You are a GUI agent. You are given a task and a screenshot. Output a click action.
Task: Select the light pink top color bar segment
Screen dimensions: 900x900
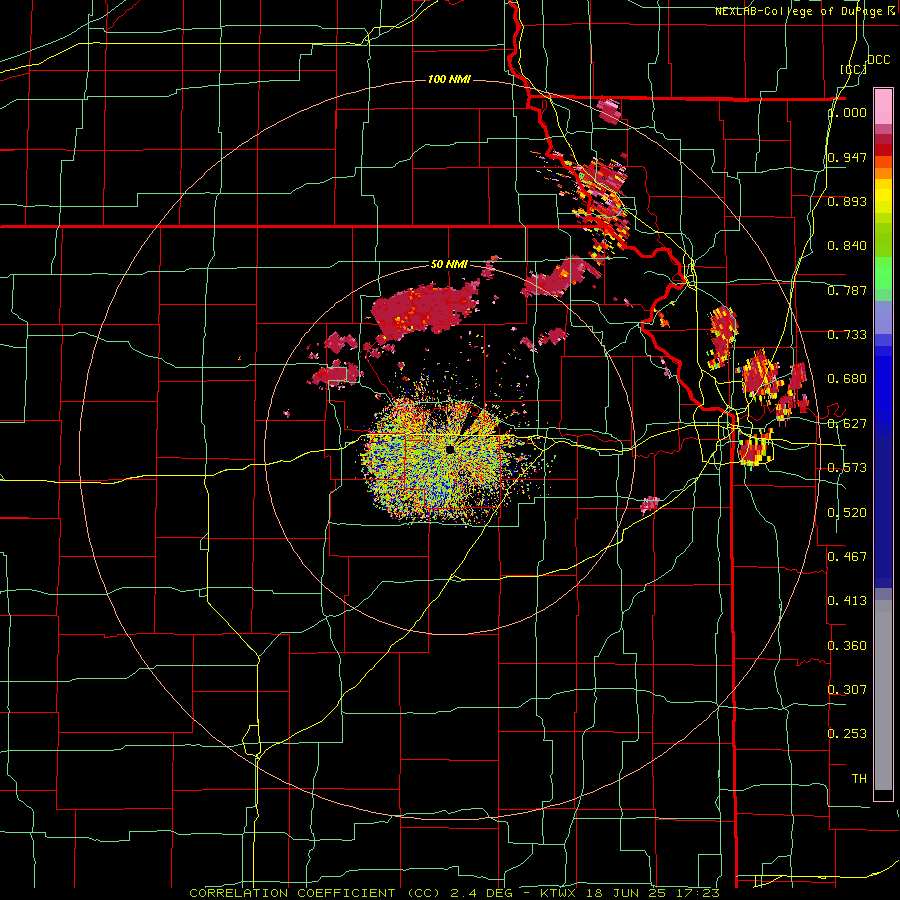tap(883, 106)
